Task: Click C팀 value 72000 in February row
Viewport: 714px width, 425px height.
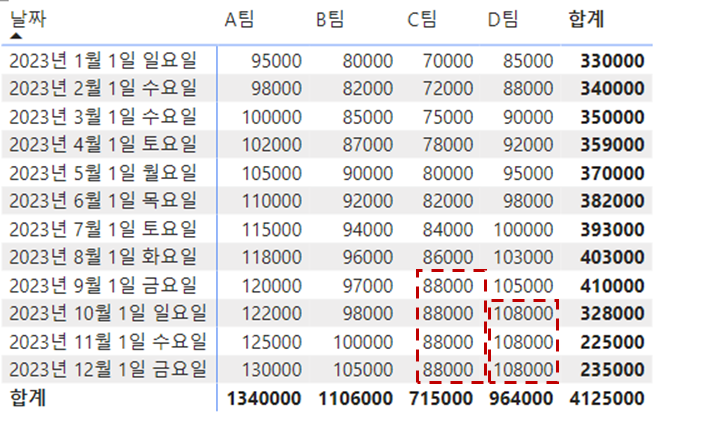Action: tap(448, 89)
